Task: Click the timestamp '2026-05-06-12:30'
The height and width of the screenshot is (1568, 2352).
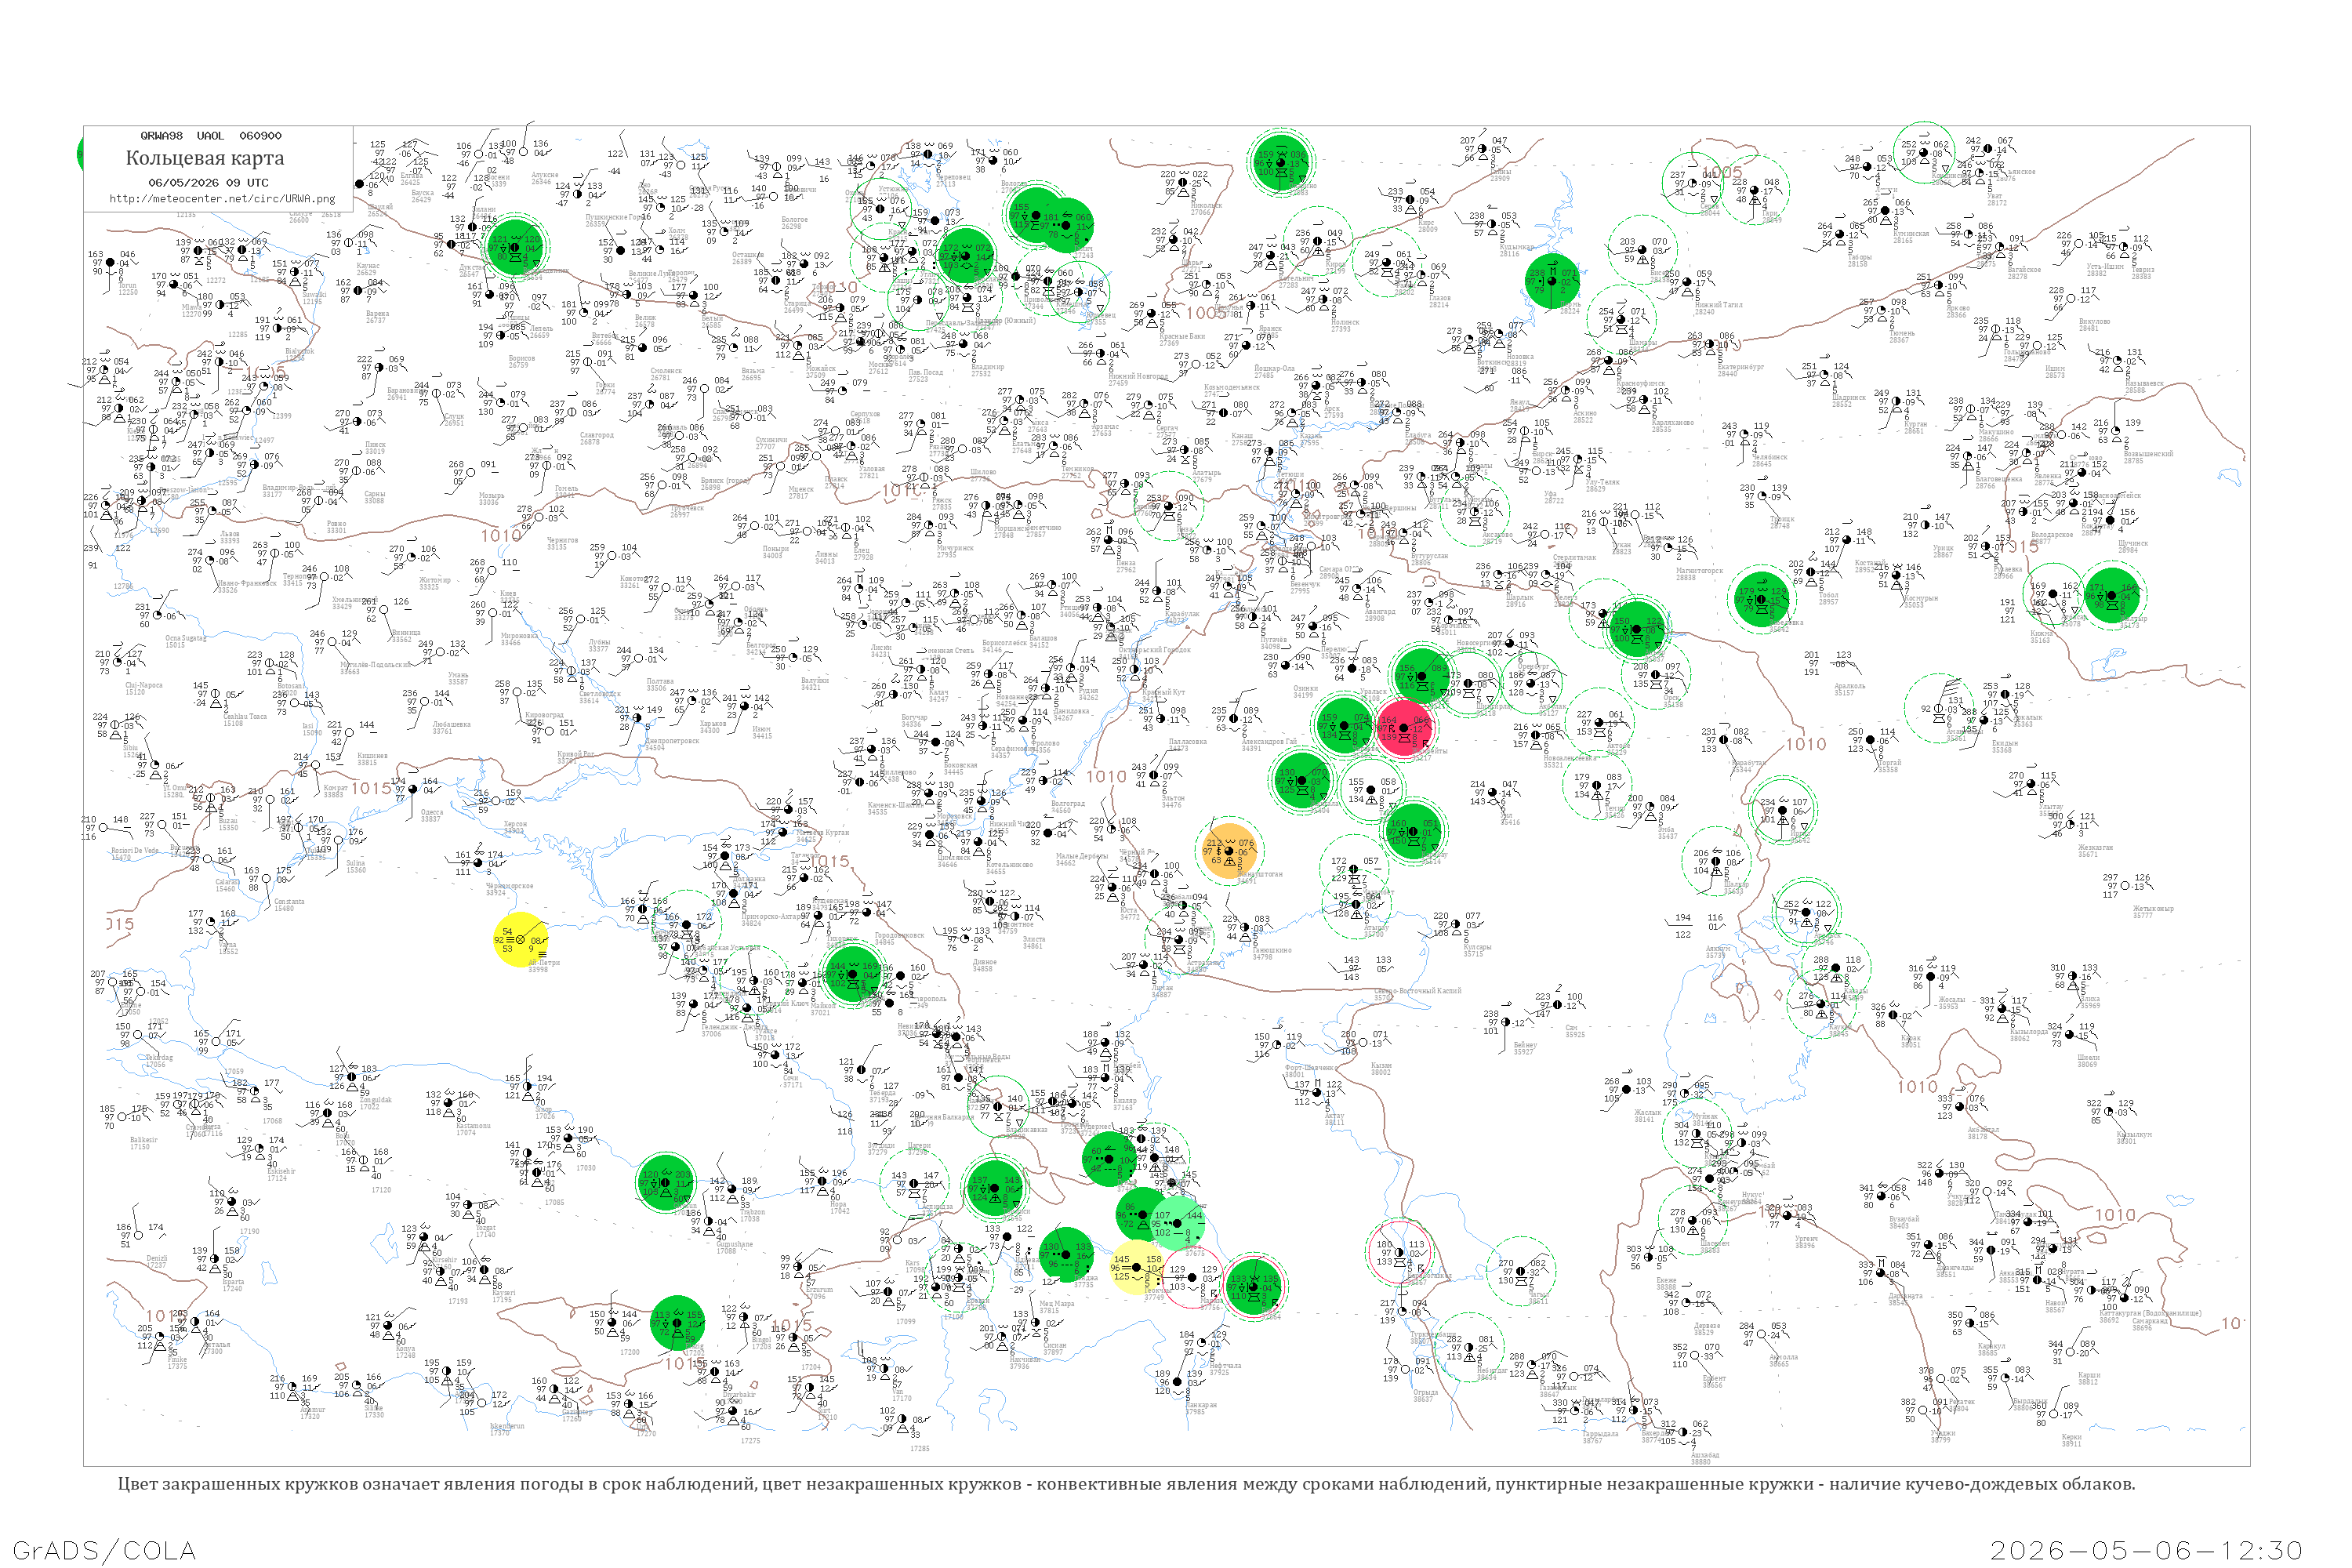Action: pos(2147,1550)
